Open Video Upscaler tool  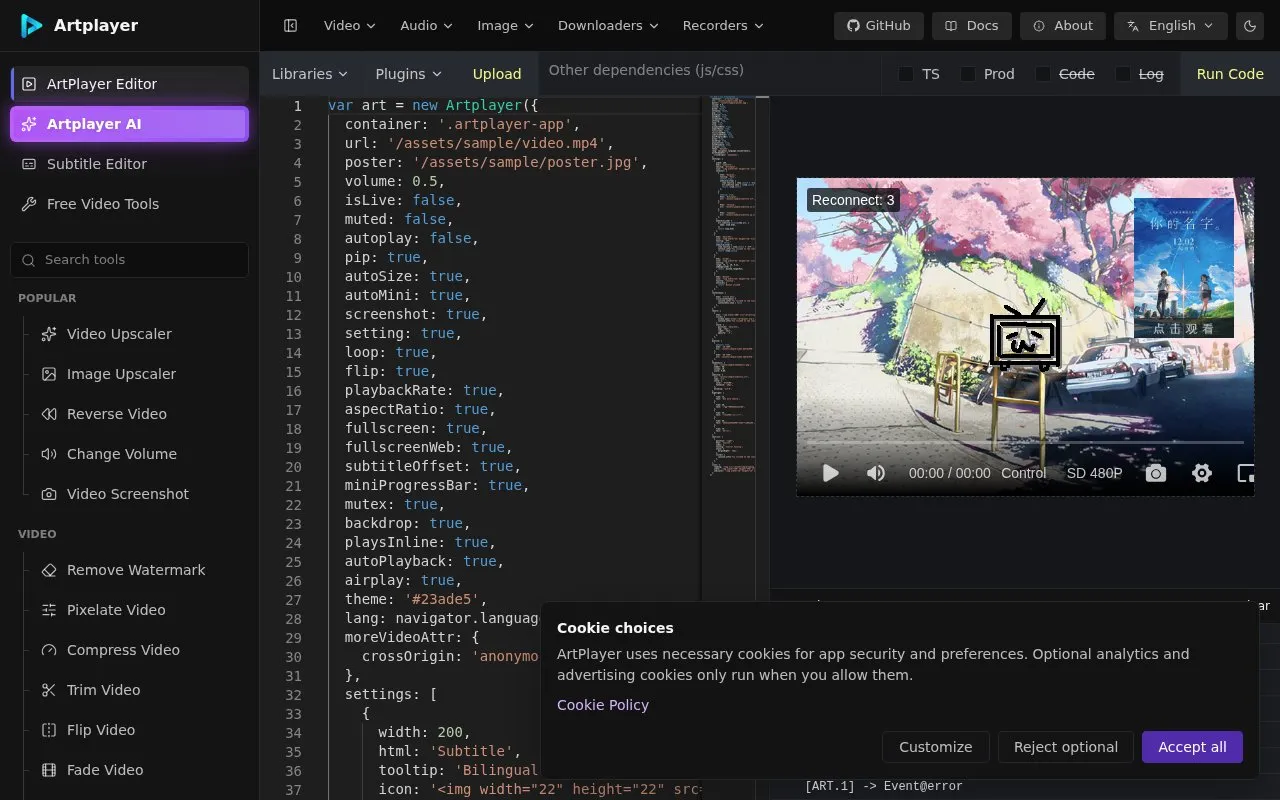pos(119,334)
